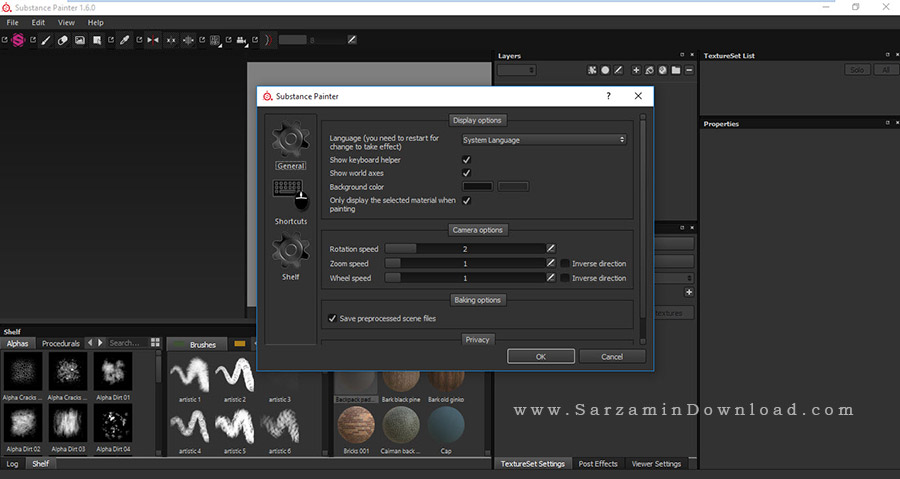Screen dimensions: 900x479
Task: Click the dialog's question mark help button
Action: [x=608, y=96]
